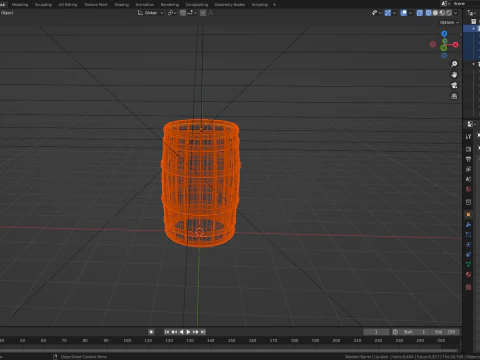Image resolution: width=480 pixels, height=360 pixels.
Task: Open the Object menu in viewport header
Action: (x=7, y=13)
